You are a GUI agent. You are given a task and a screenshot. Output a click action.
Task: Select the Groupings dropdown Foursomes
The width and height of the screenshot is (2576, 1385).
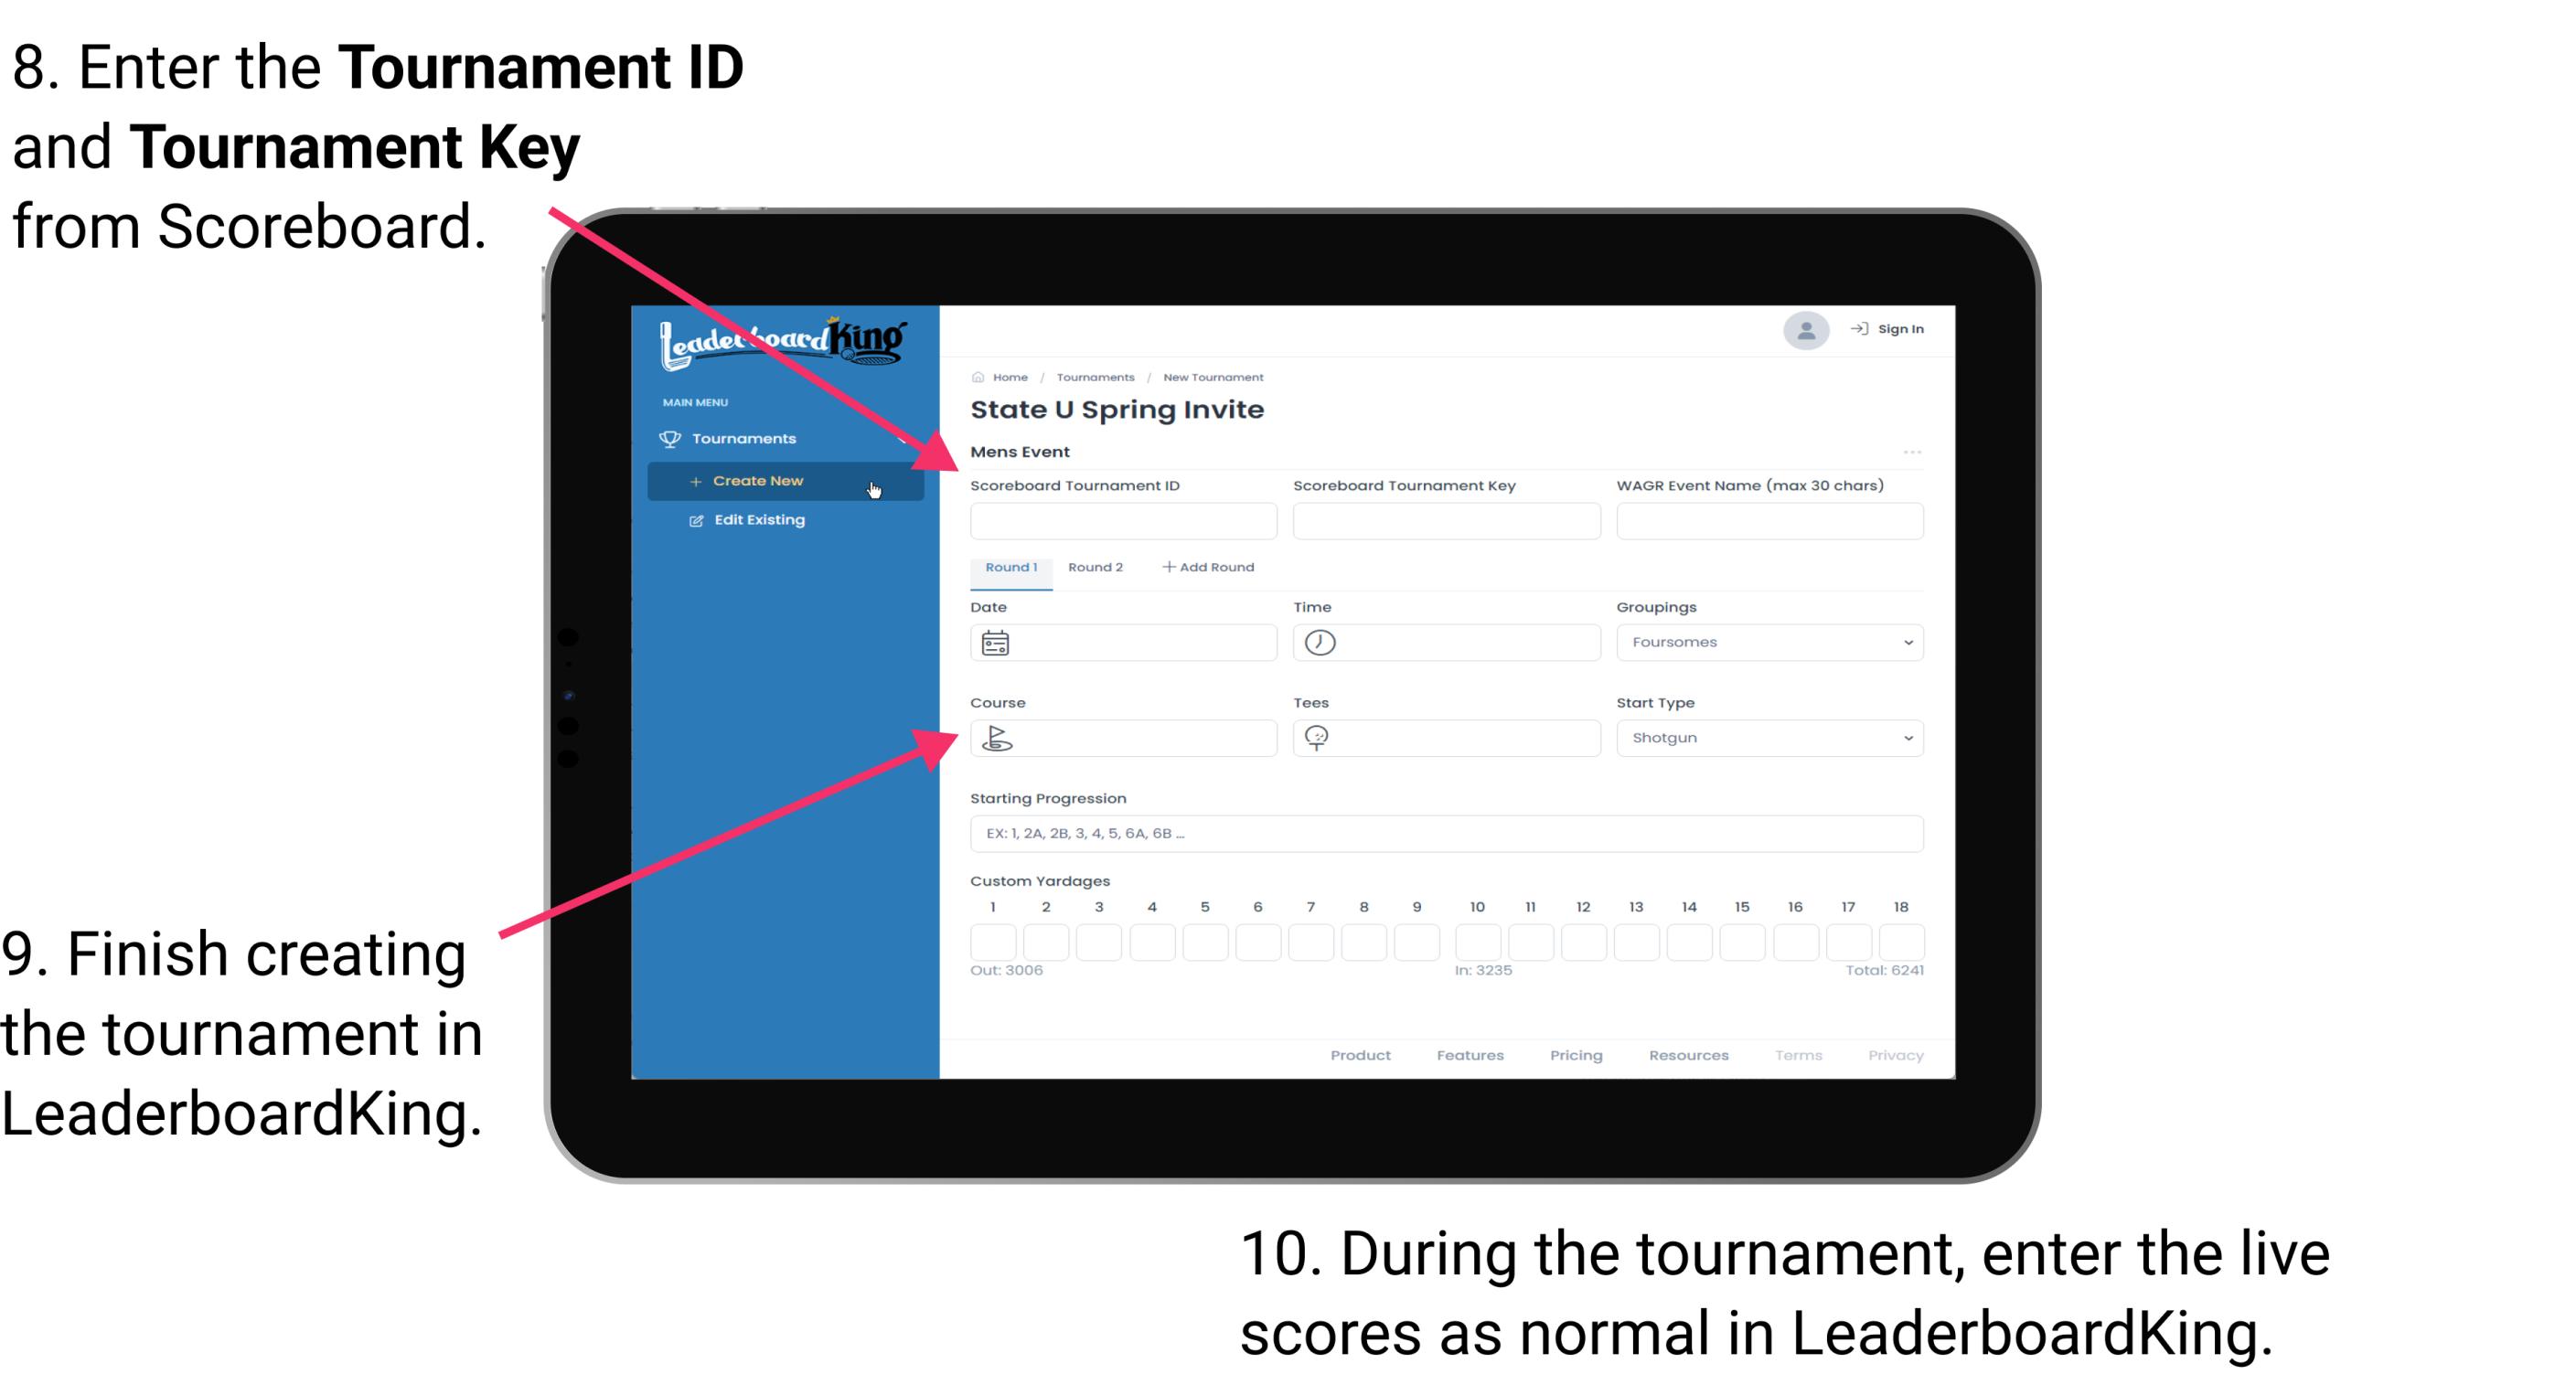click(x=1768, y=642)
